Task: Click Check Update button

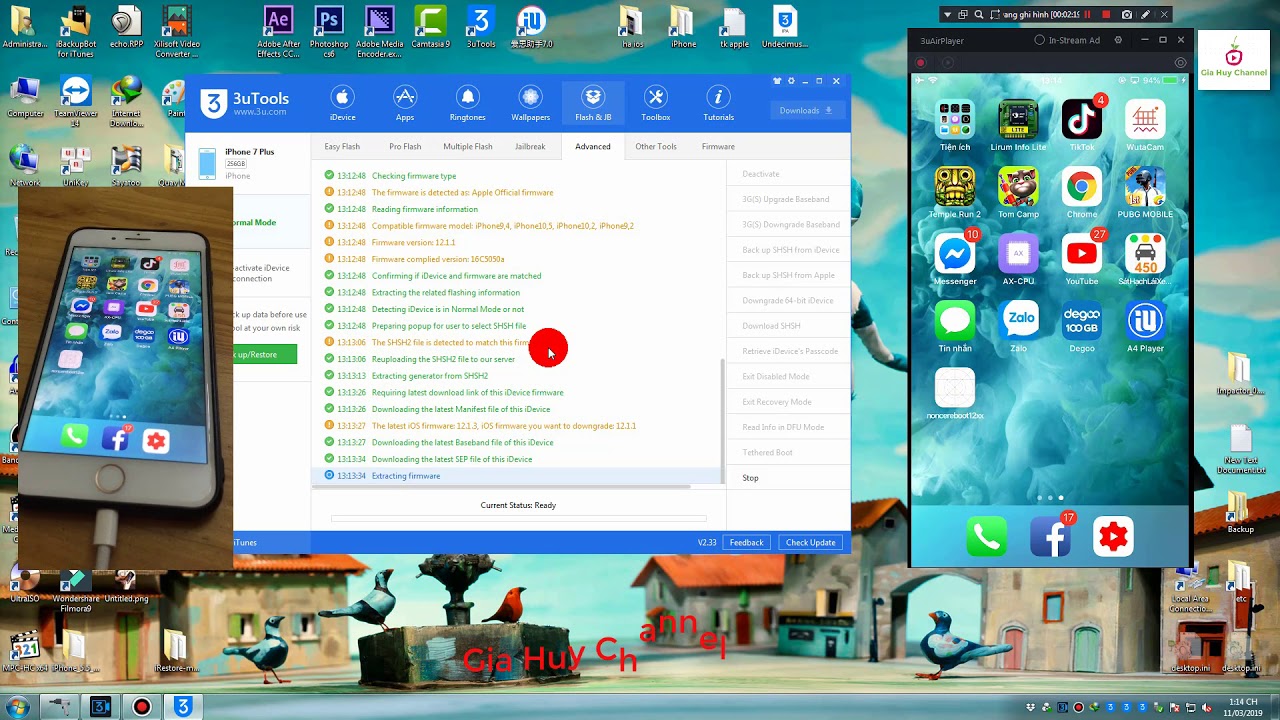Action: [x=810, y=542]
